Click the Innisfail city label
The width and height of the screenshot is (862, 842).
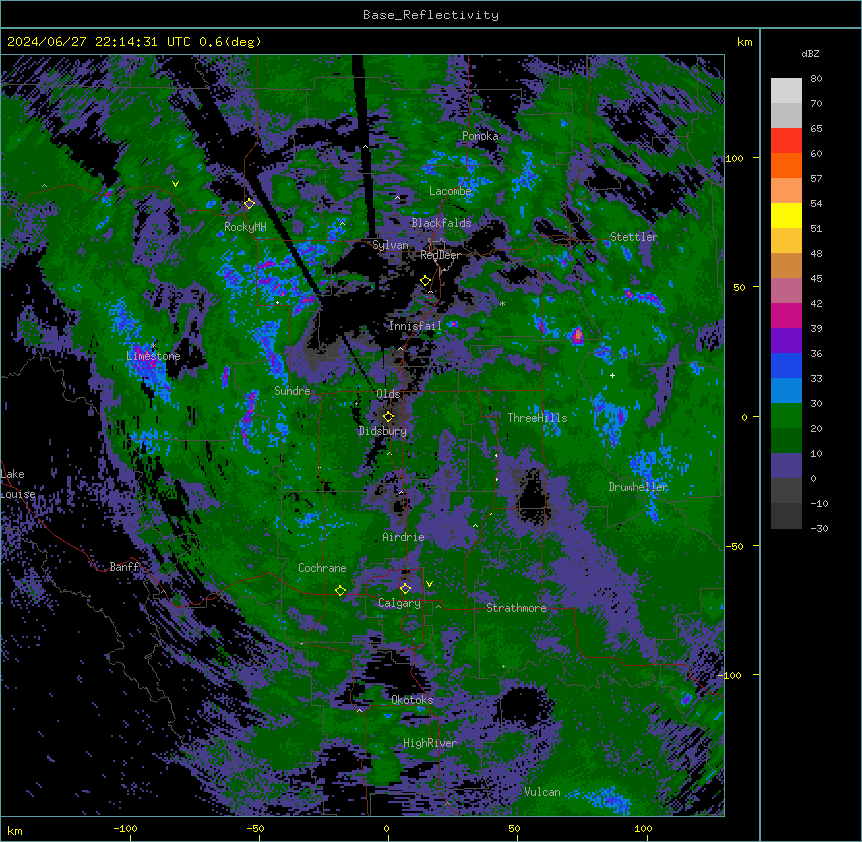pyautogui.click(x=415, y=326)
